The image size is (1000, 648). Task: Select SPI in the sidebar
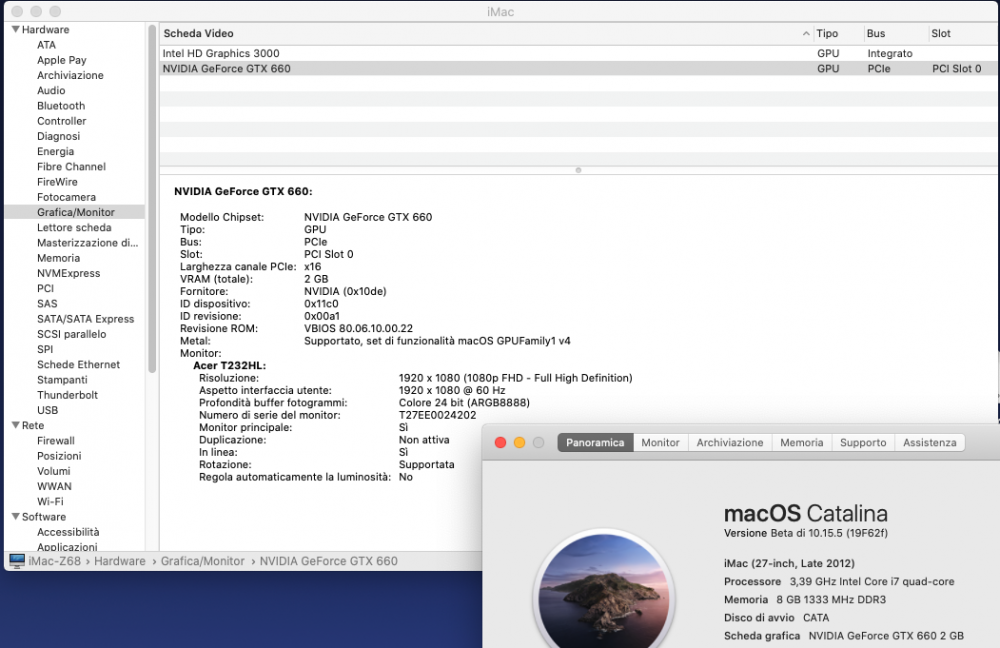[45, 350]
